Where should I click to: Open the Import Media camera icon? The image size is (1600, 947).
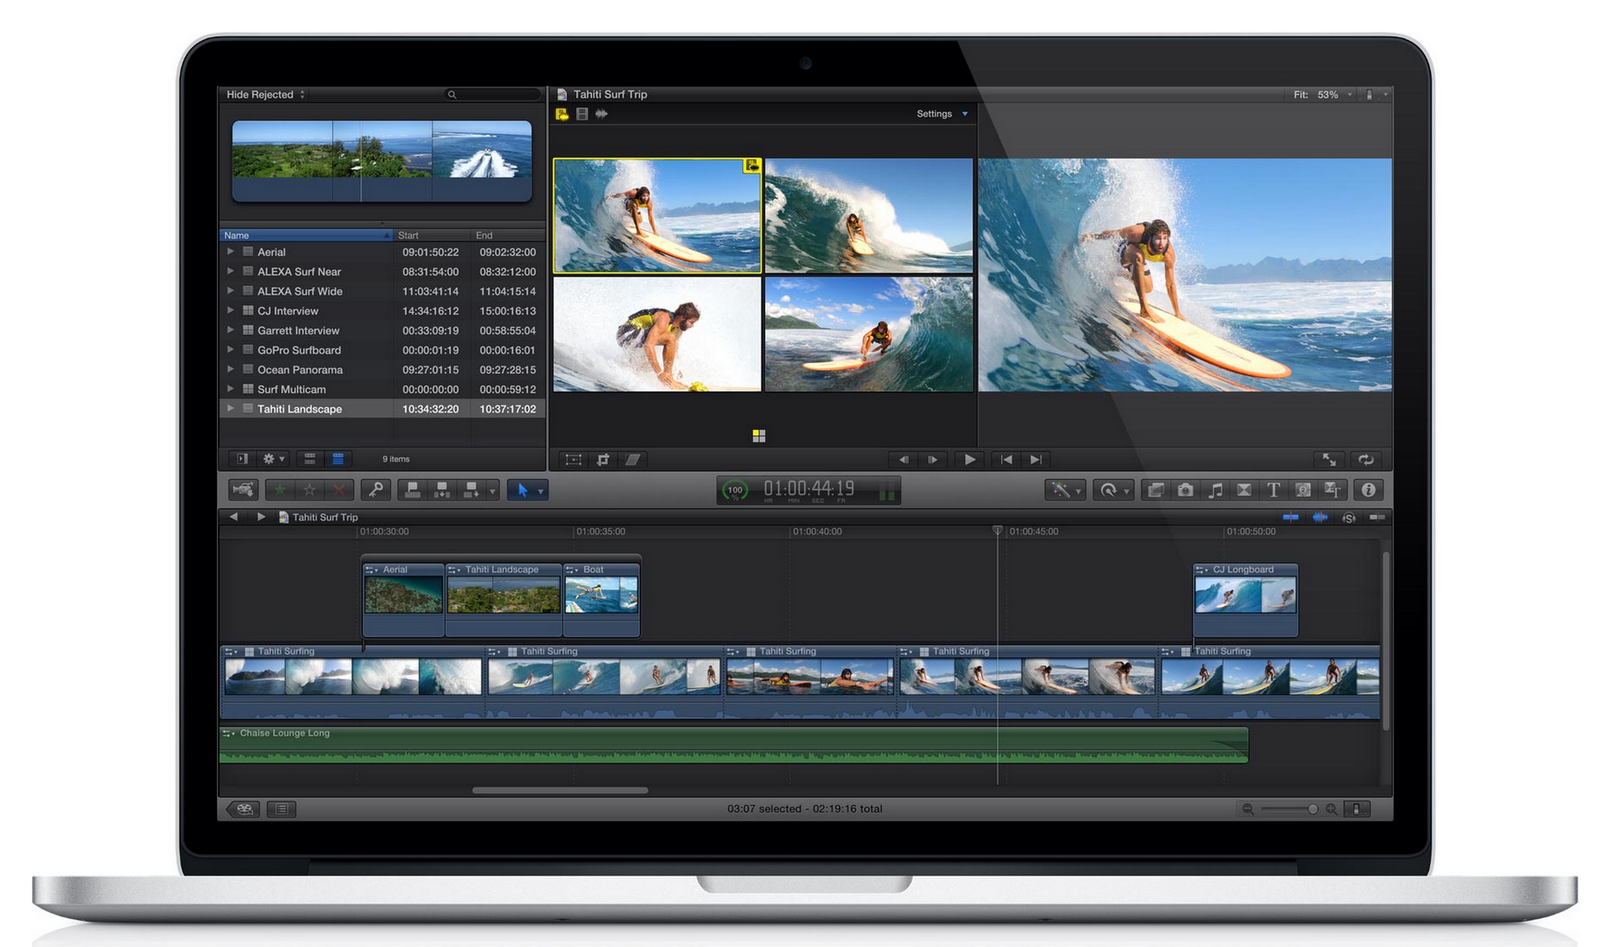[243, 490]
